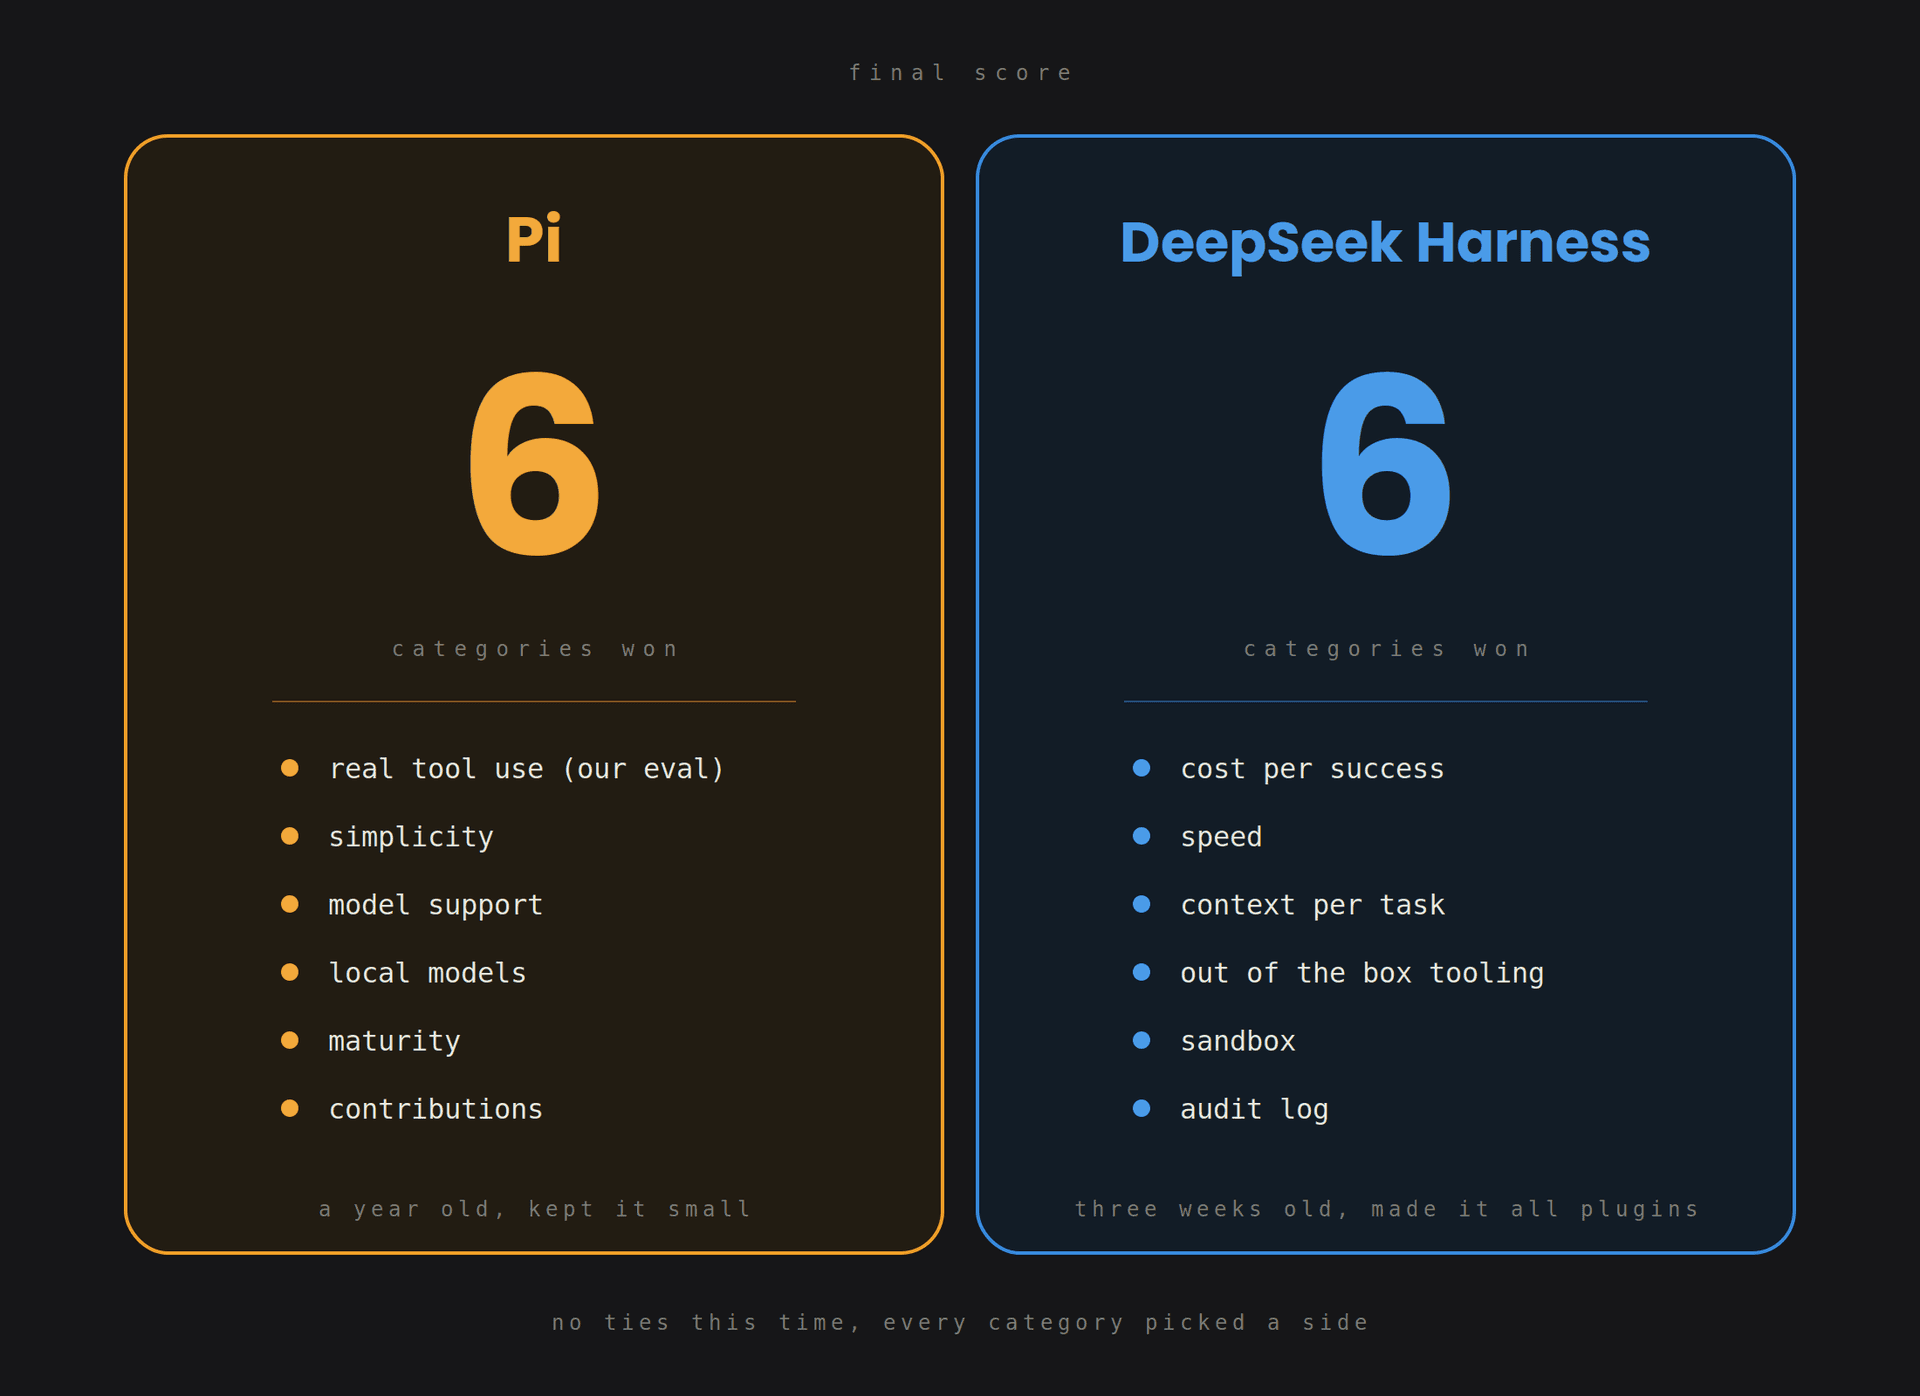Select the 'model support' list item

tap(435, 904)
